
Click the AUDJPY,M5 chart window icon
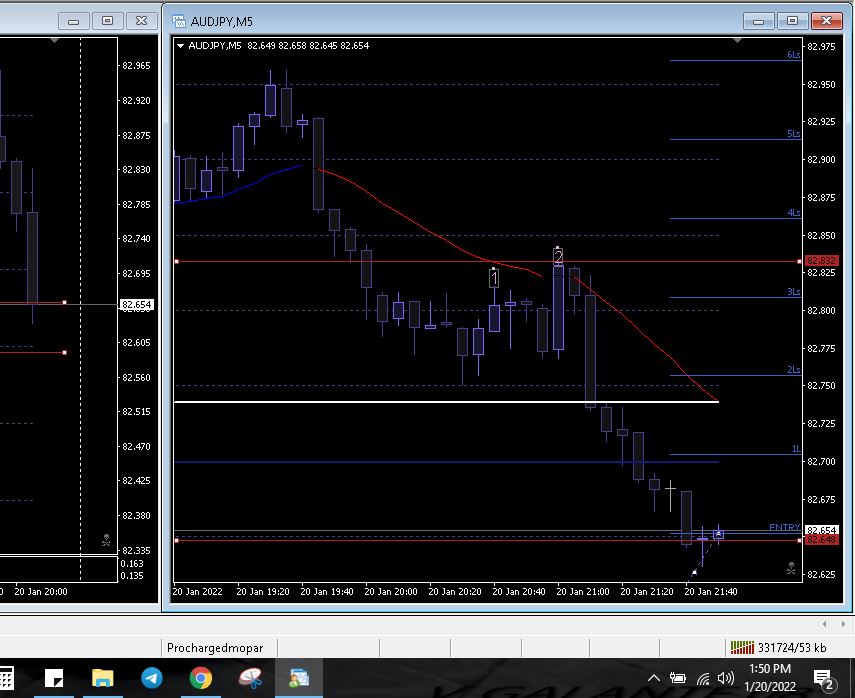pyautogui.click(x=179, y=21)
